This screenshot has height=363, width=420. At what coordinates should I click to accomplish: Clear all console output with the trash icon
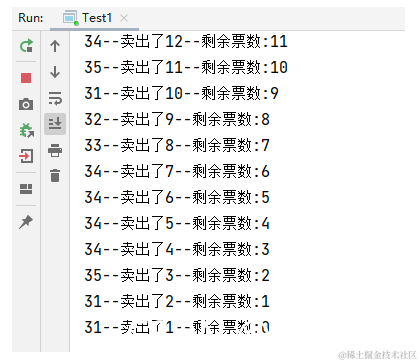(x=55, y=176)
